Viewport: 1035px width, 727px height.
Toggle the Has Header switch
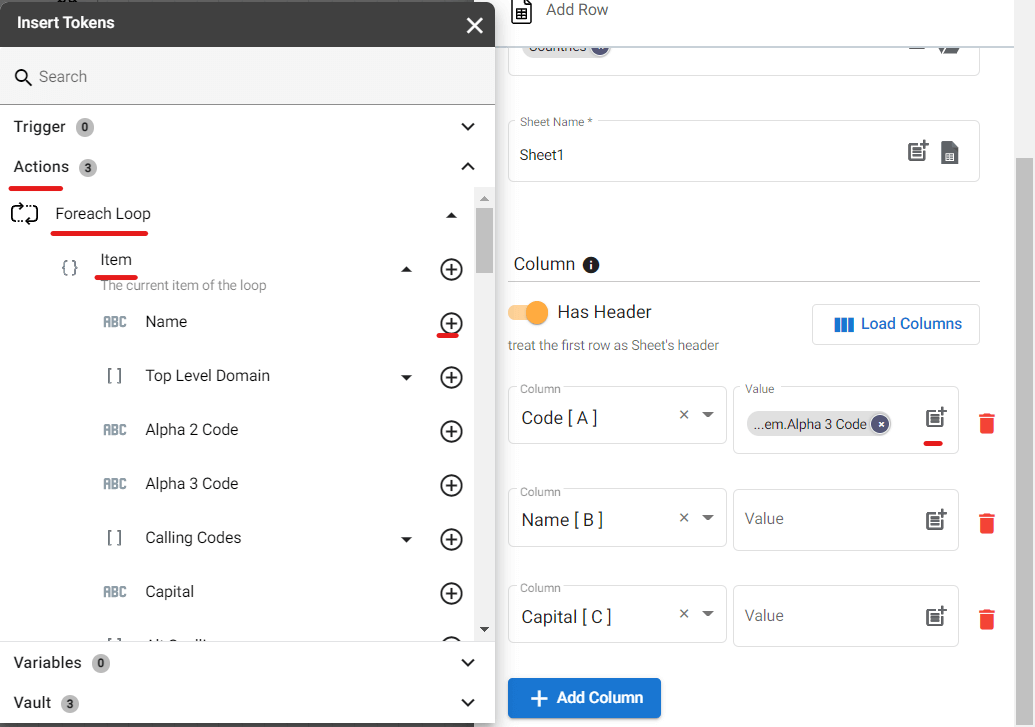coord(529,312)
